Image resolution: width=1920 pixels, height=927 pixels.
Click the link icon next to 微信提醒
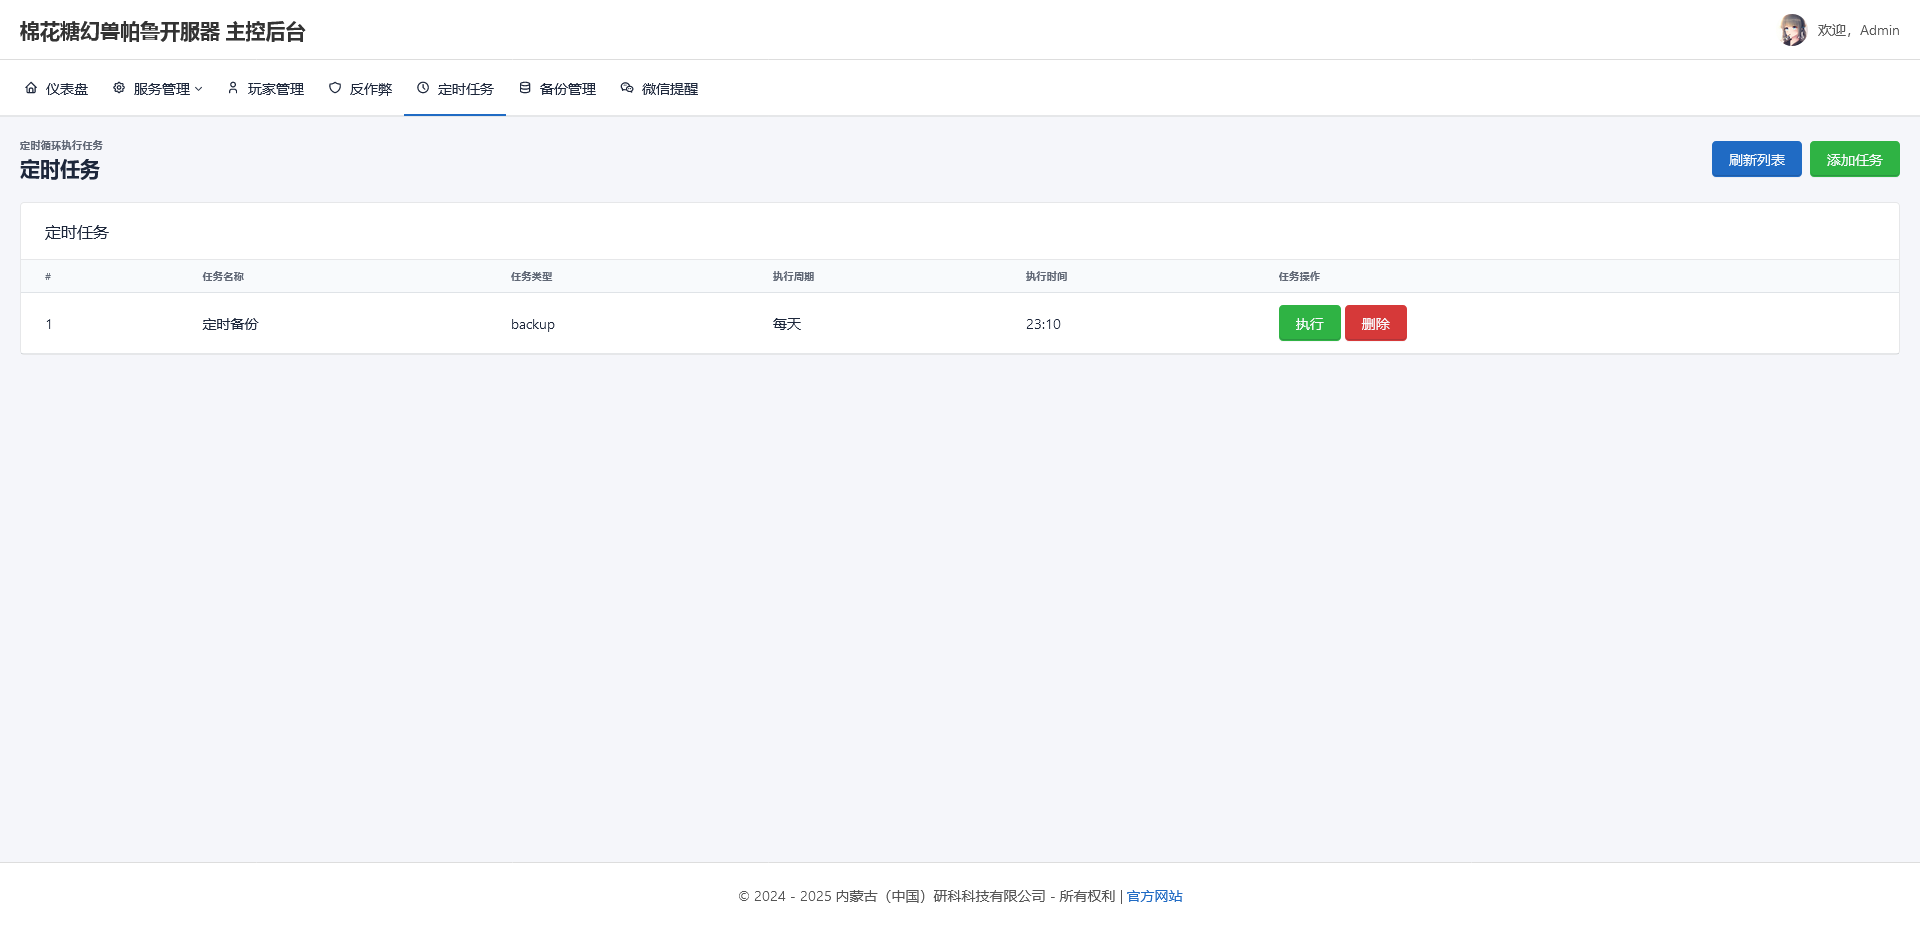tap(626, 88)
